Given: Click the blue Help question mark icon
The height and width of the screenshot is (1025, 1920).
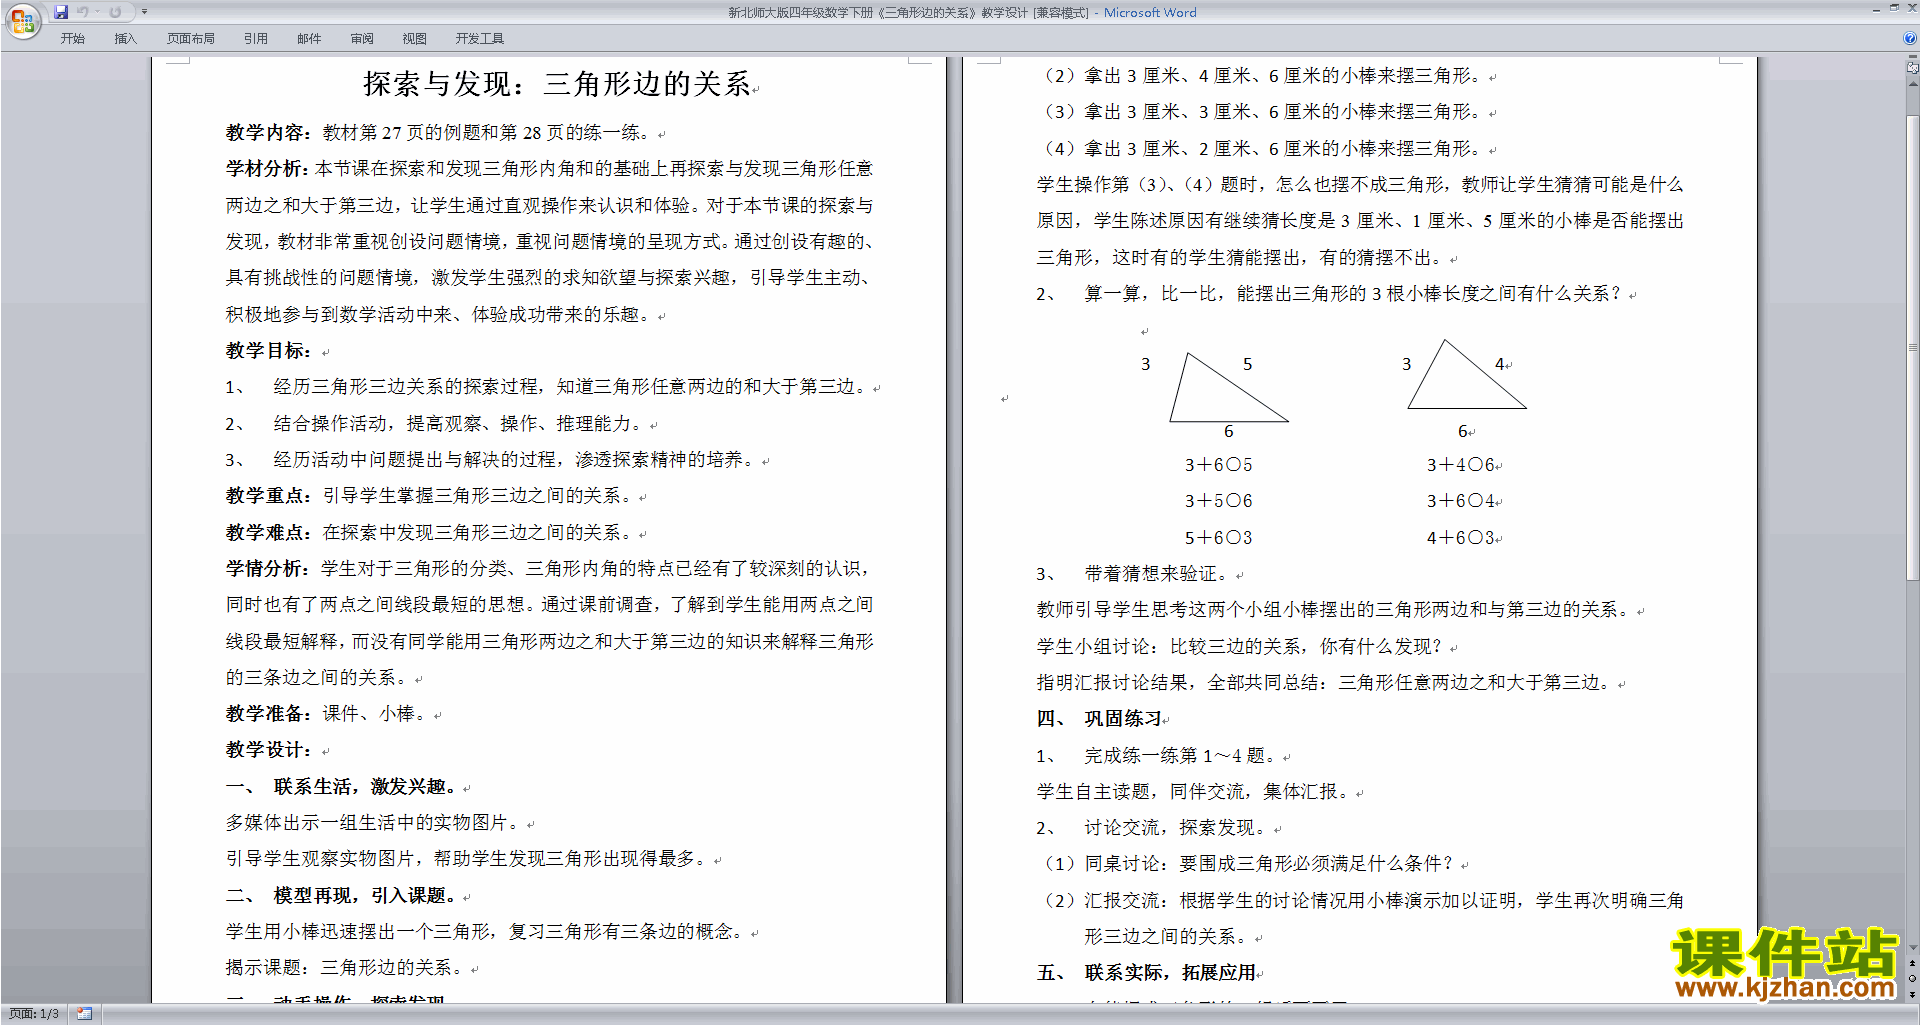Looking at the screenshot, I should [1910, 39].
